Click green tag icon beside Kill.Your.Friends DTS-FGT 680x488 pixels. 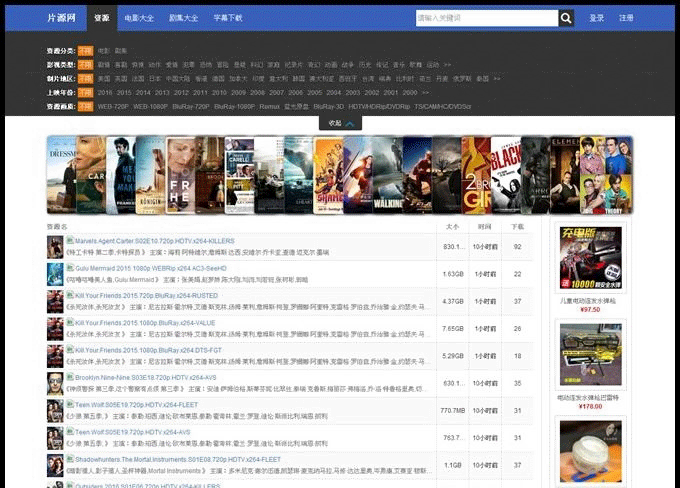pos(70,350)
